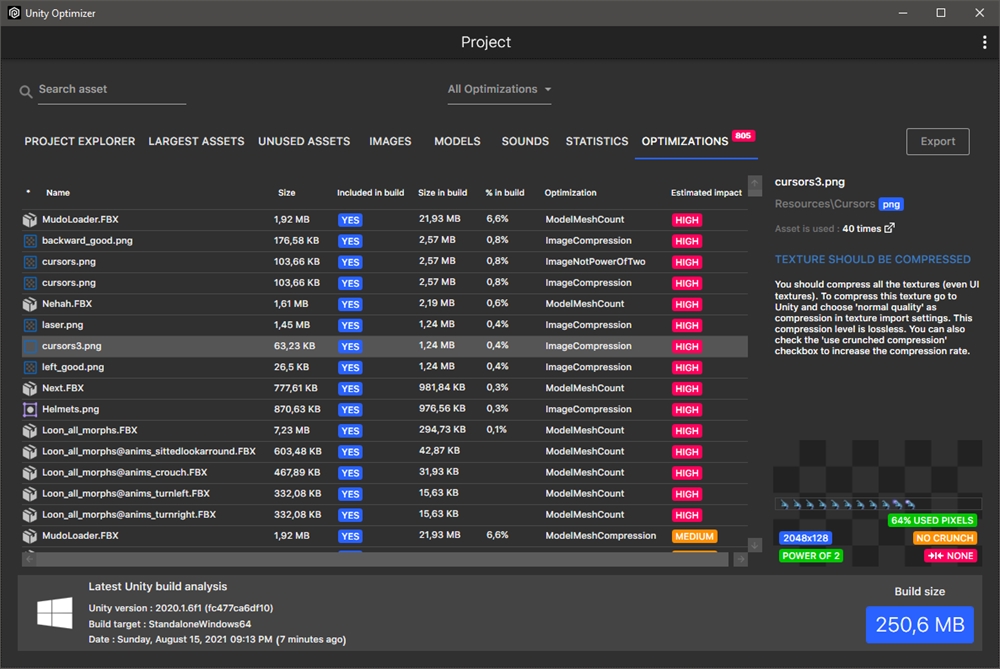The image size is (1000, 669).
Task: Click the horizontal scrollbar left arrow
Action: coord(29,559)
